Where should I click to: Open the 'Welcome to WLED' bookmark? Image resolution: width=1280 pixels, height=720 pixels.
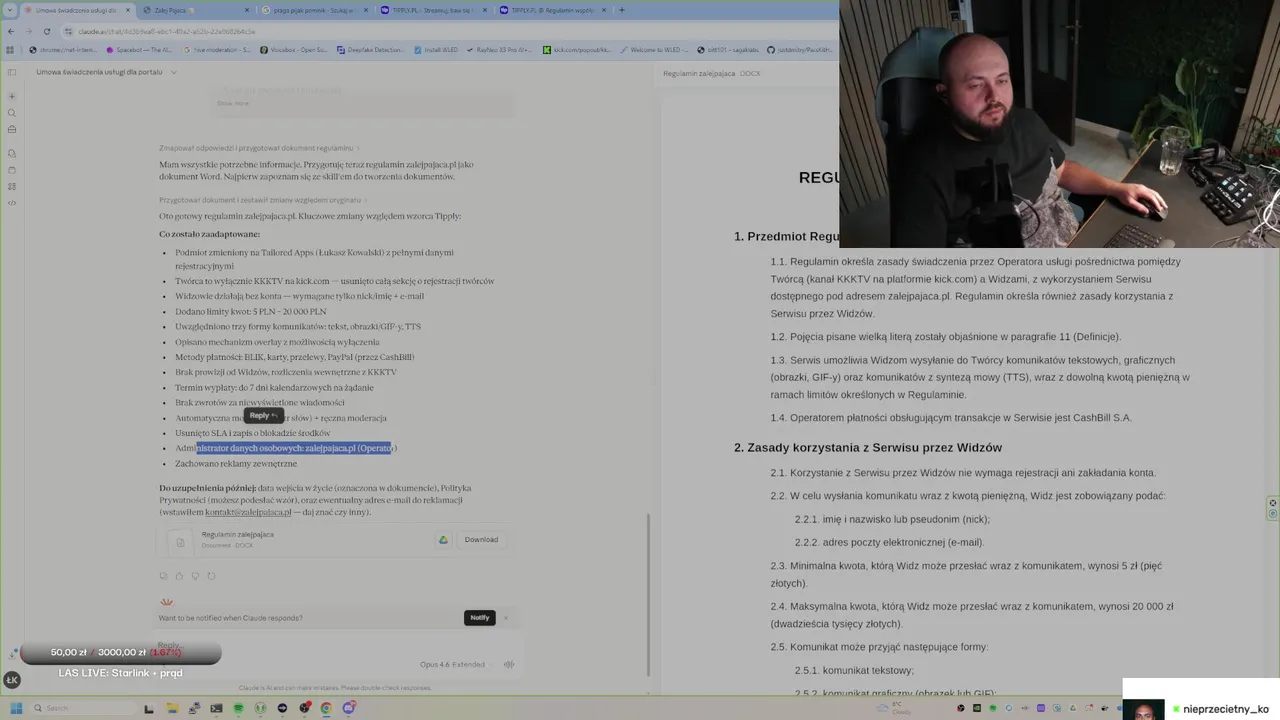point(653,49)
